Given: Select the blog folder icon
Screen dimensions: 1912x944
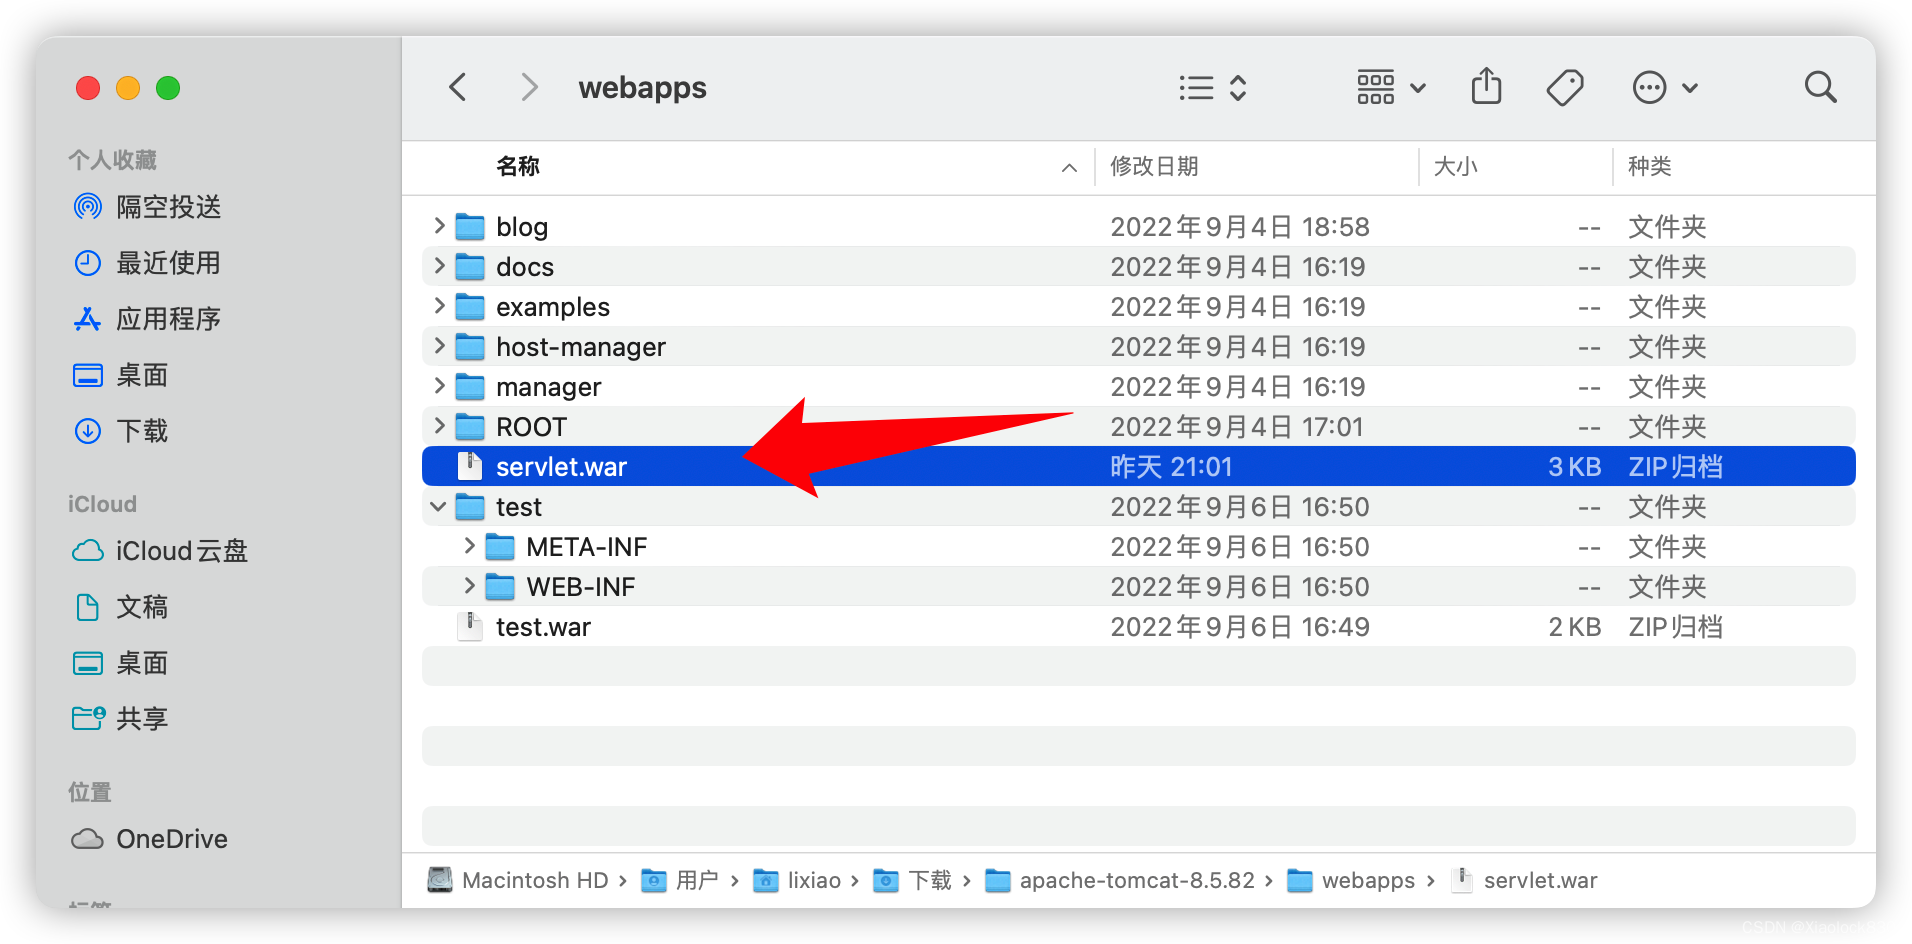Looking at the screenshot, I should click(470, 227).
